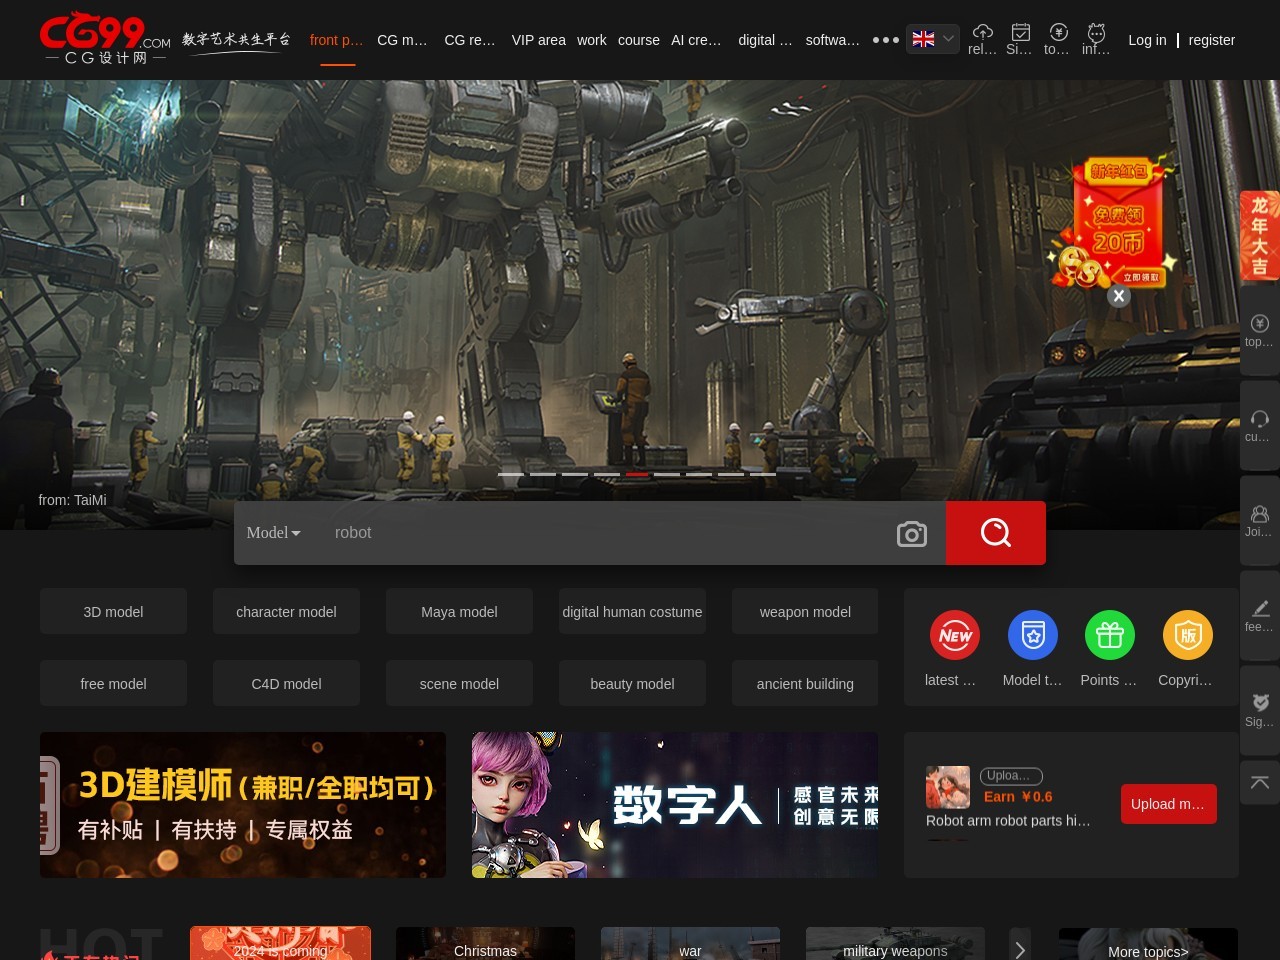Expand the three-dot more navigation menu
This screenshot has height=960, width=1280.
(x=885, y=40)
